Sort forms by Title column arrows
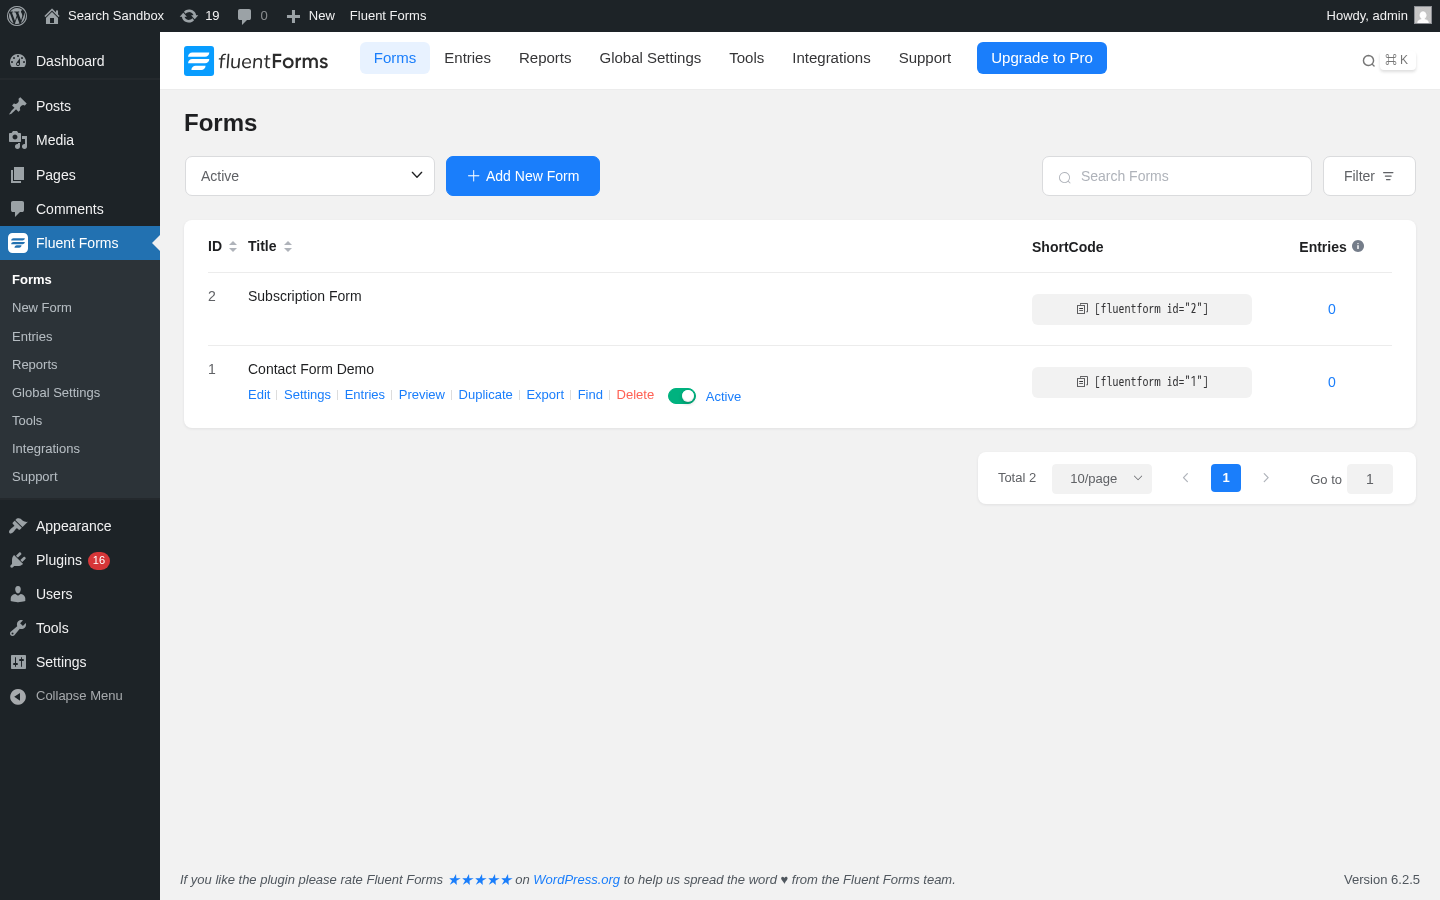This screenshot has height=900, width=1440. [288, 246]
